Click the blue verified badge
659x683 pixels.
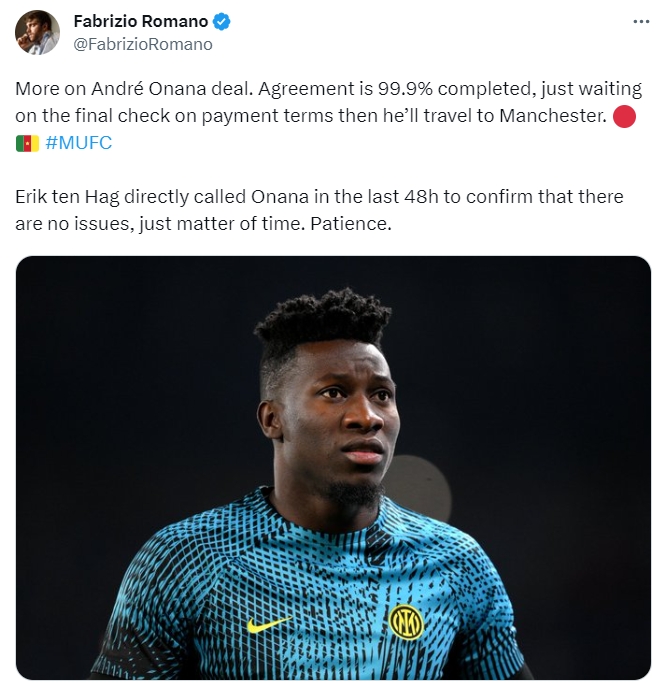221,21
